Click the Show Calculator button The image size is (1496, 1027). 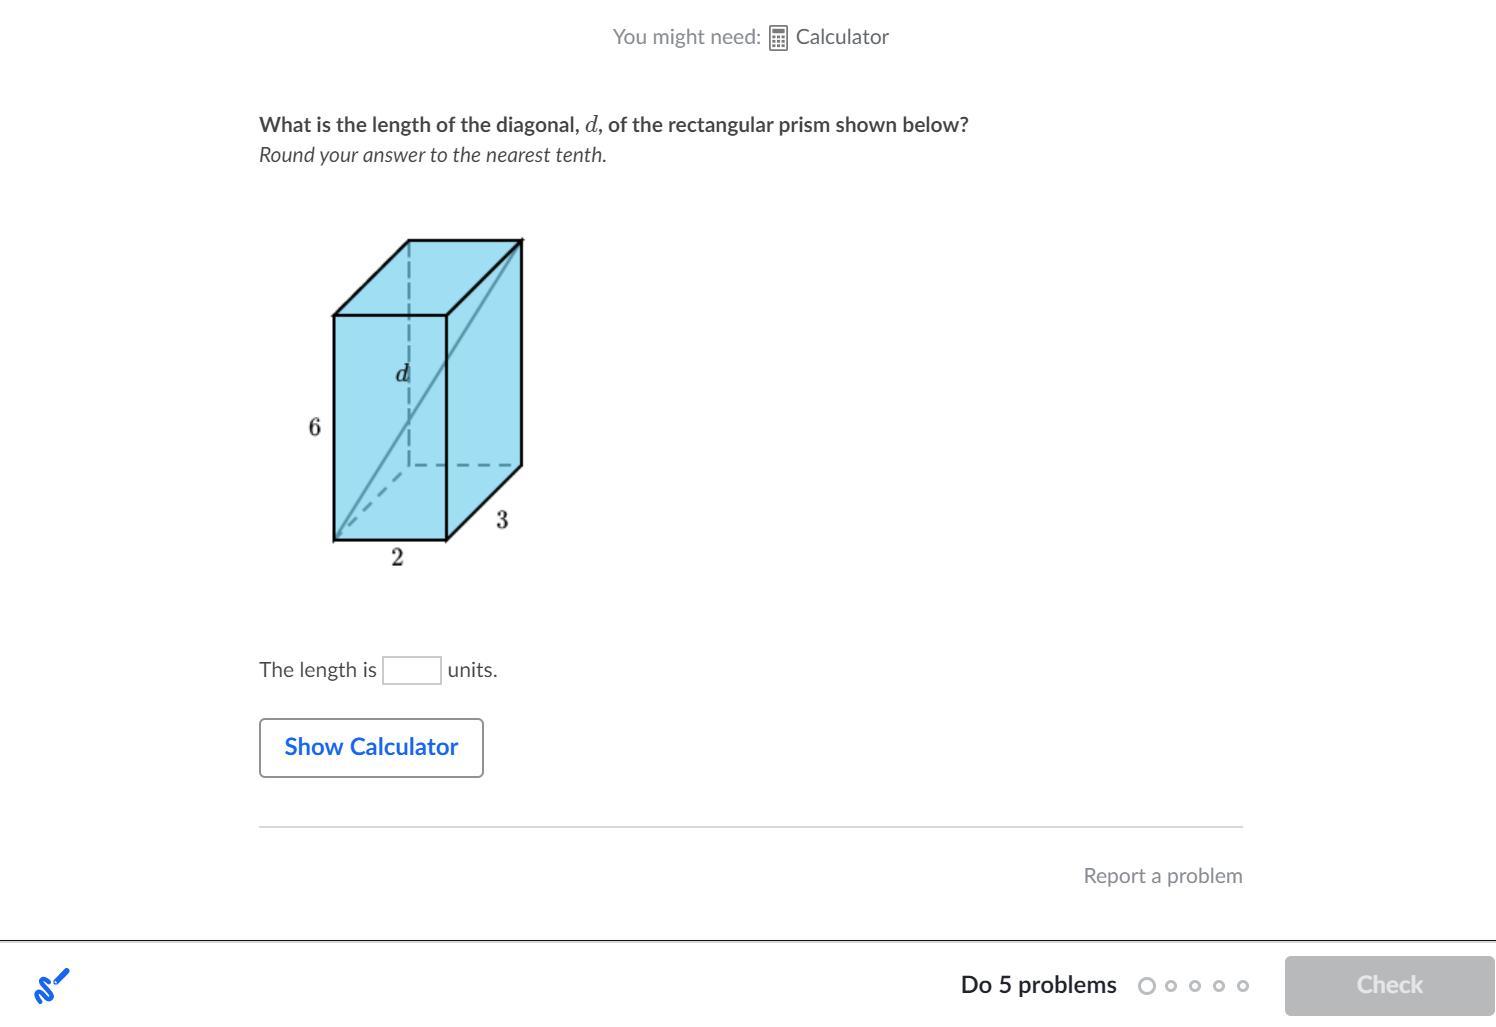pyautogui.click(x=371, y=747)
